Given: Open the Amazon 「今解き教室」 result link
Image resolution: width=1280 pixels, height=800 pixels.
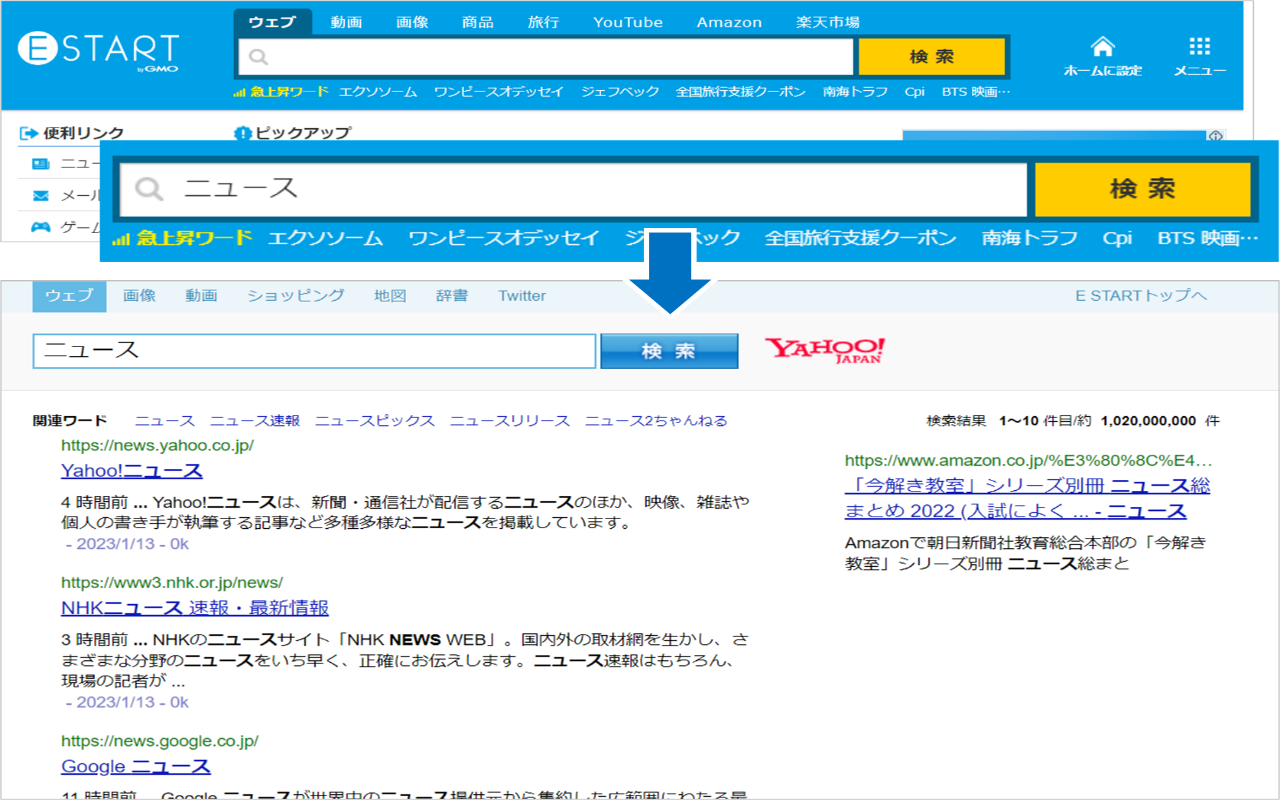Looking at the screenshot, I should (1027, 498).
